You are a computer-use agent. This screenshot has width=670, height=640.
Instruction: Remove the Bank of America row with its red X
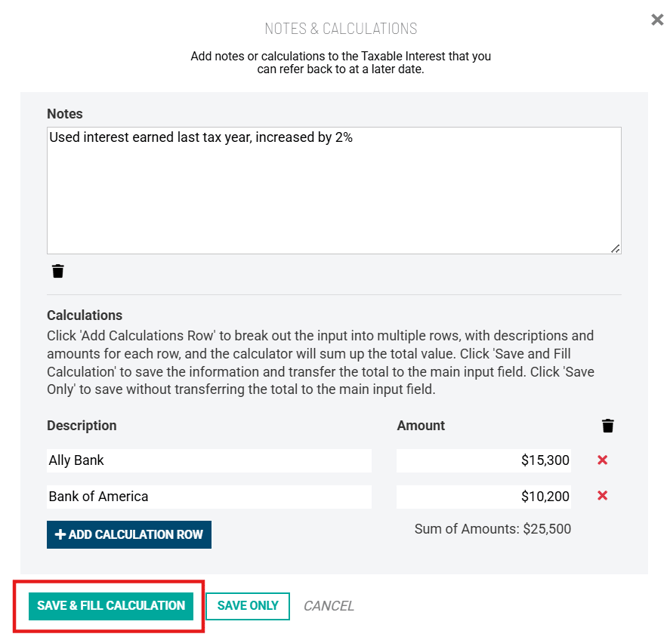(603, 496)
